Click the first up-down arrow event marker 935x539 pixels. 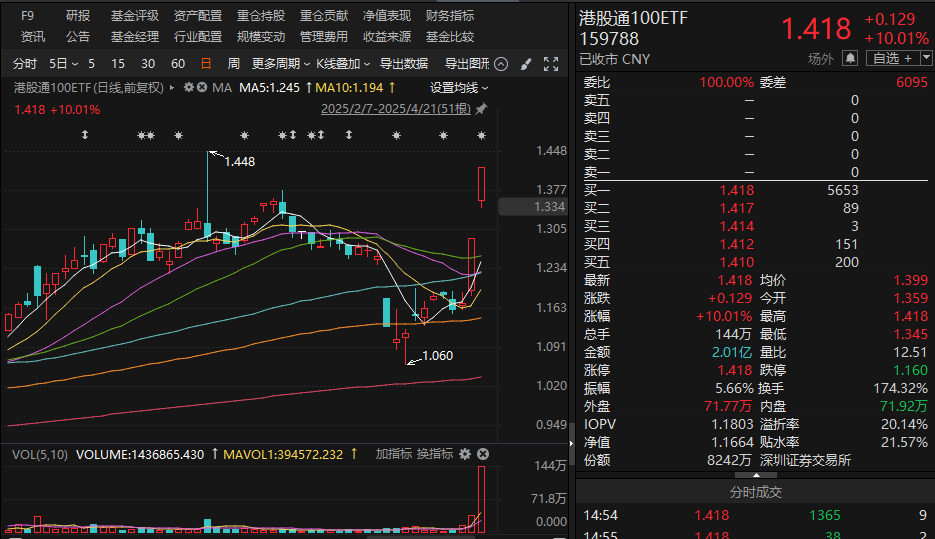(85, 135)
